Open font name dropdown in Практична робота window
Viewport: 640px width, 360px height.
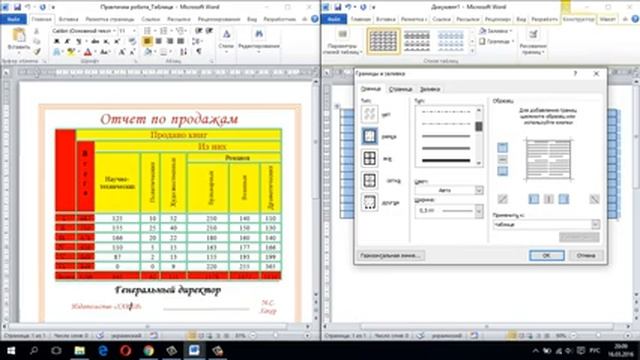pyautogui.click(x=113, y=31)
